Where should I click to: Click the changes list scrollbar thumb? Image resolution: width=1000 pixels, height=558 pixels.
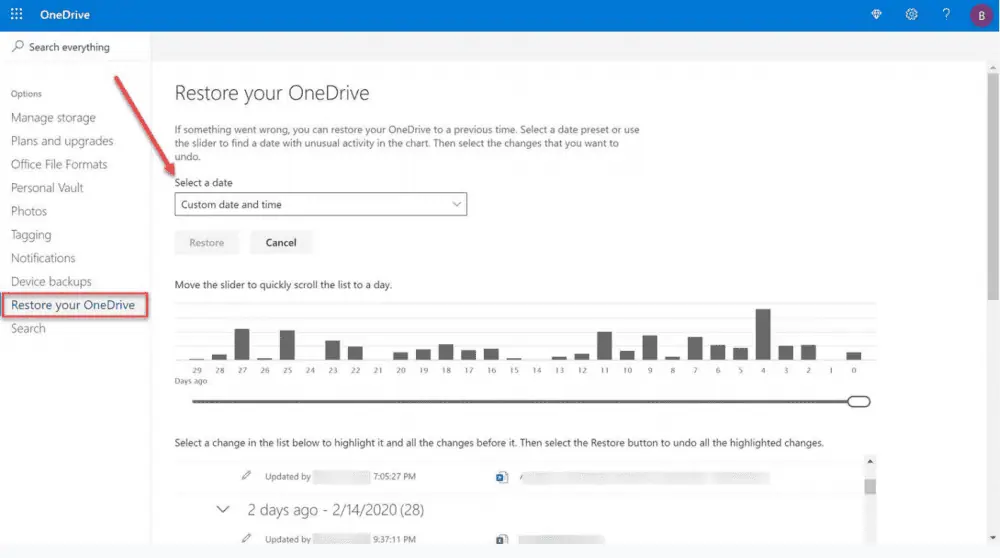click(x=870, y=487)
